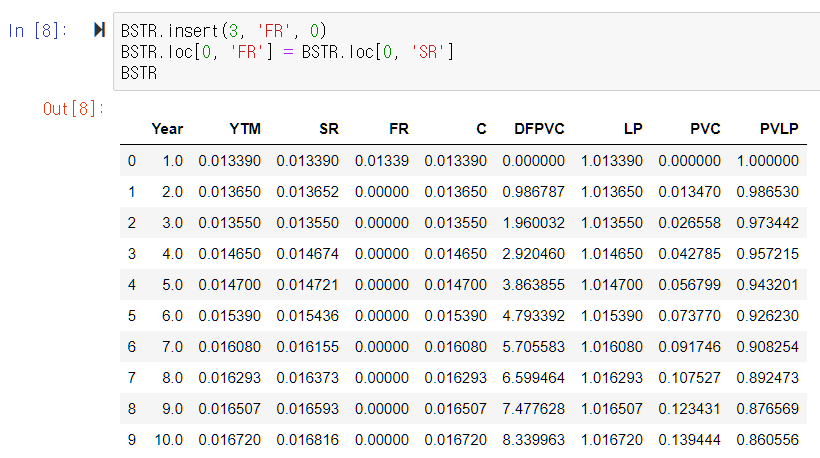Click the PVLP value 0.943201
Image resolution: width=820 pixels, height=458 pixels.
click(768, 284)
